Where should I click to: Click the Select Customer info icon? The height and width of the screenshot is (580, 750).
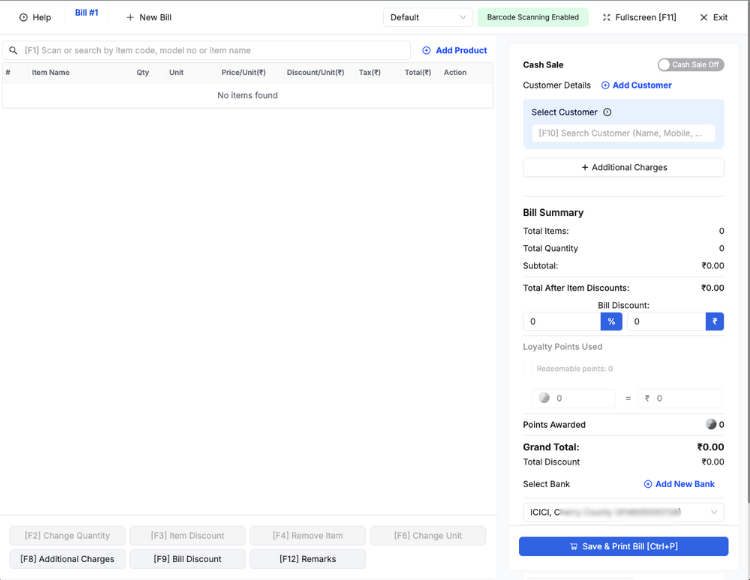pyautogui.click(x=607, y=112)
